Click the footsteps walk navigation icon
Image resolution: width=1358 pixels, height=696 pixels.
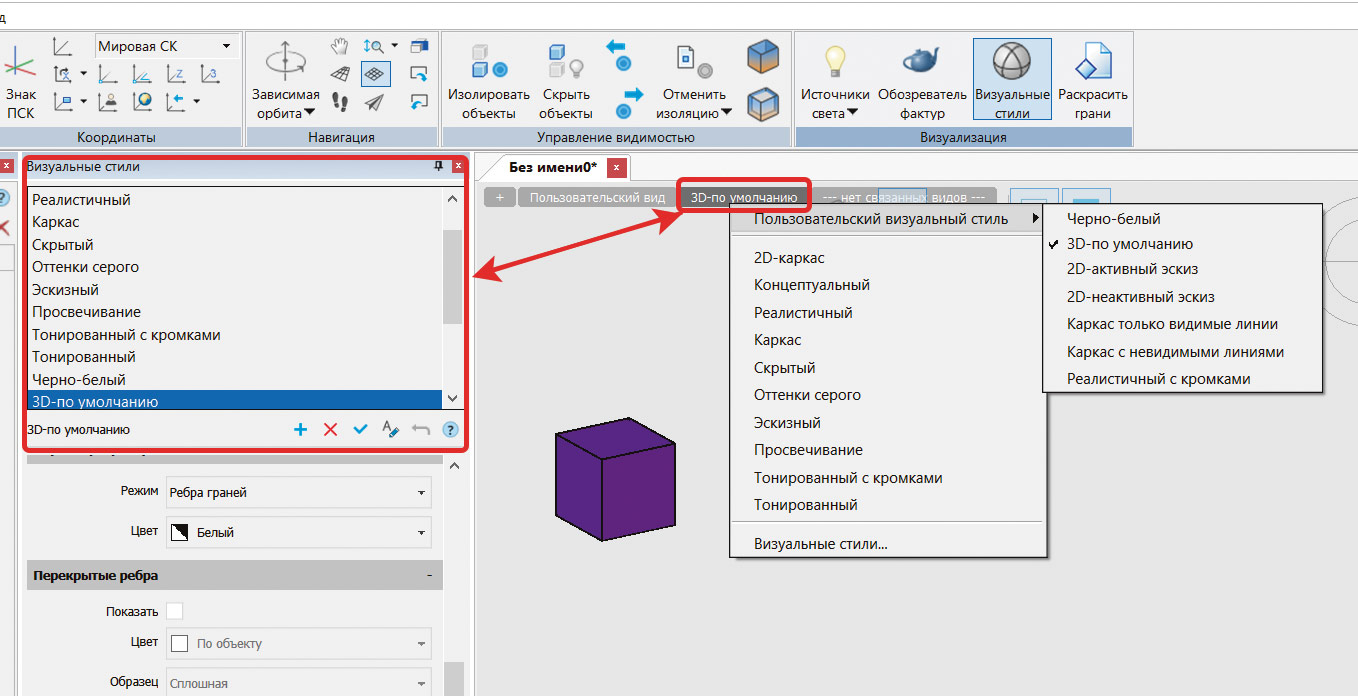tap(340, 102)
